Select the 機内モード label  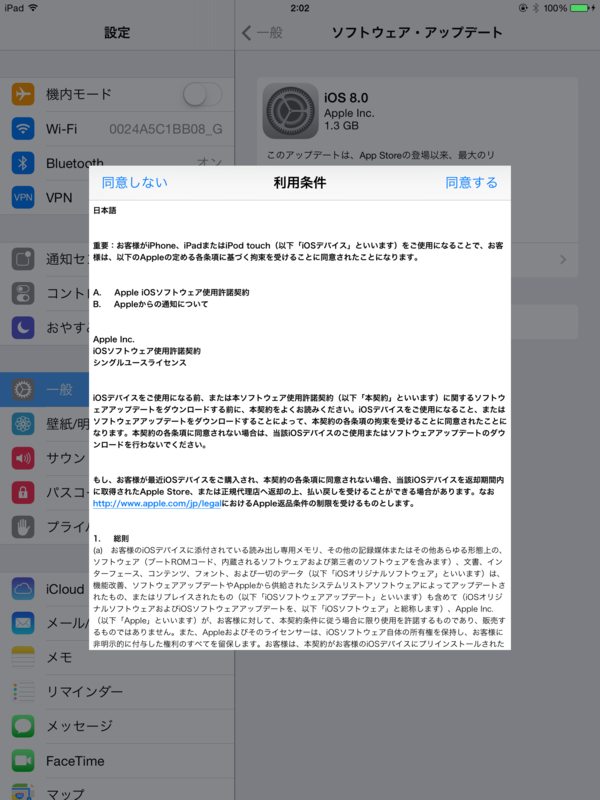[x=79, y=94]
